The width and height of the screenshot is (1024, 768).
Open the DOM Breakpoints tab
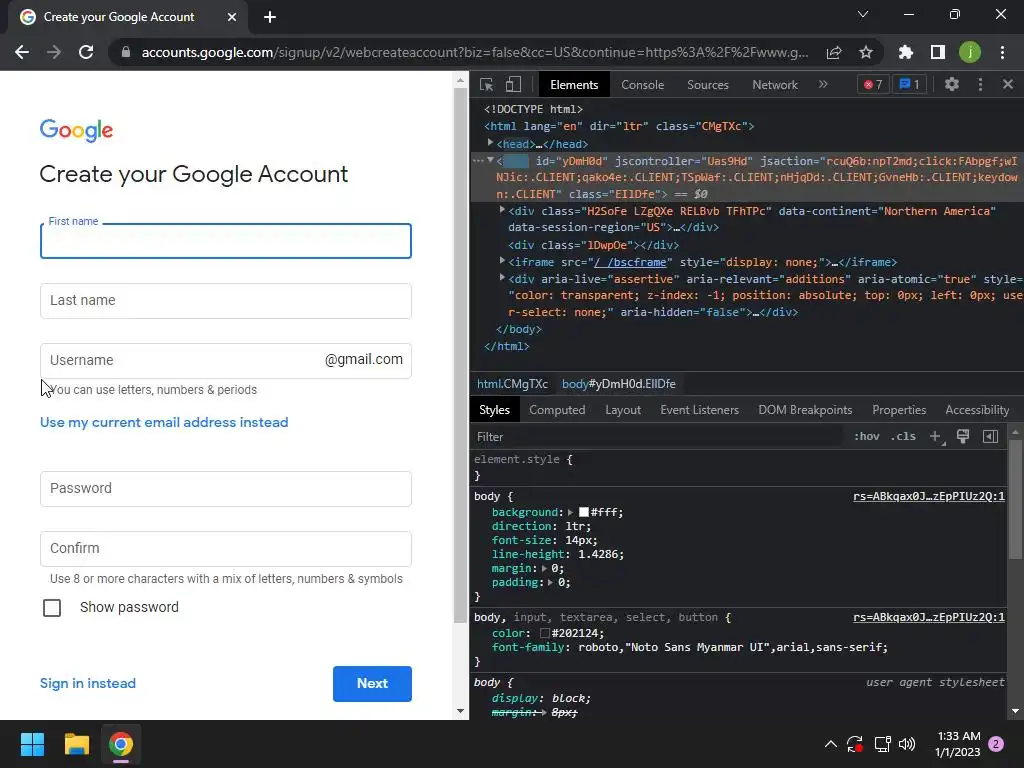pos(805,409)
